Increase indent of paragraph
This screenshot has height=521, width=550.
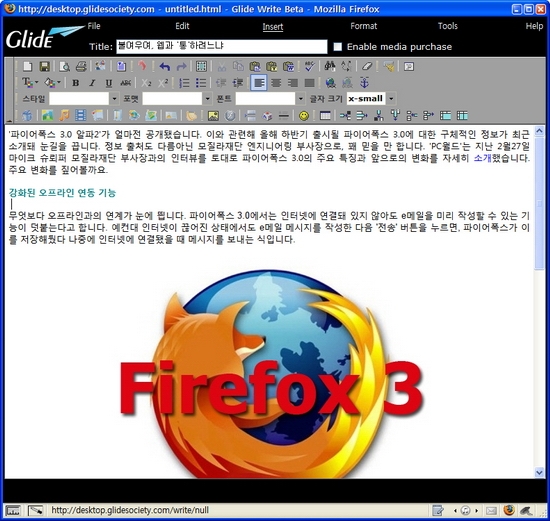[238, 83]
